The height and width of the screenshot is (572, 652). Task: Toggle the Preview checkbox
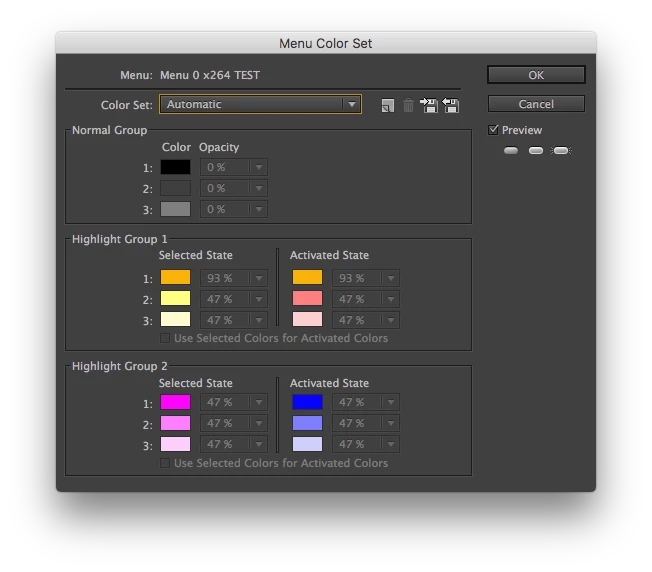click(493, 130)
